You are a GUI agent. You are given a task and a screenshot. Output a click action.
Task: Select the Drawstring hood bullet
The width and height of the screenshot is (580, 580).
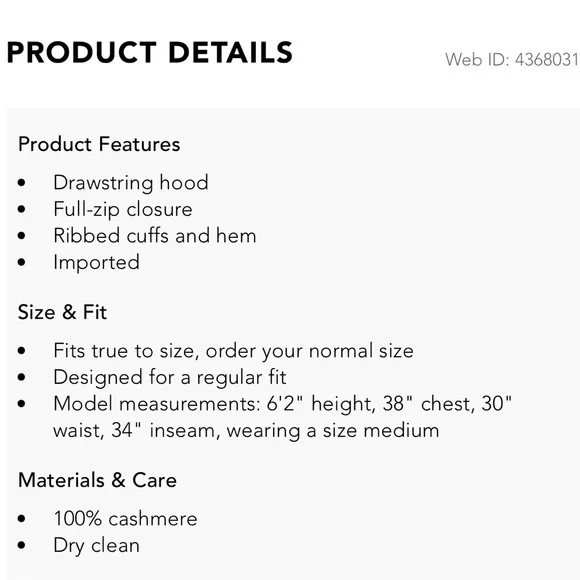131,183
